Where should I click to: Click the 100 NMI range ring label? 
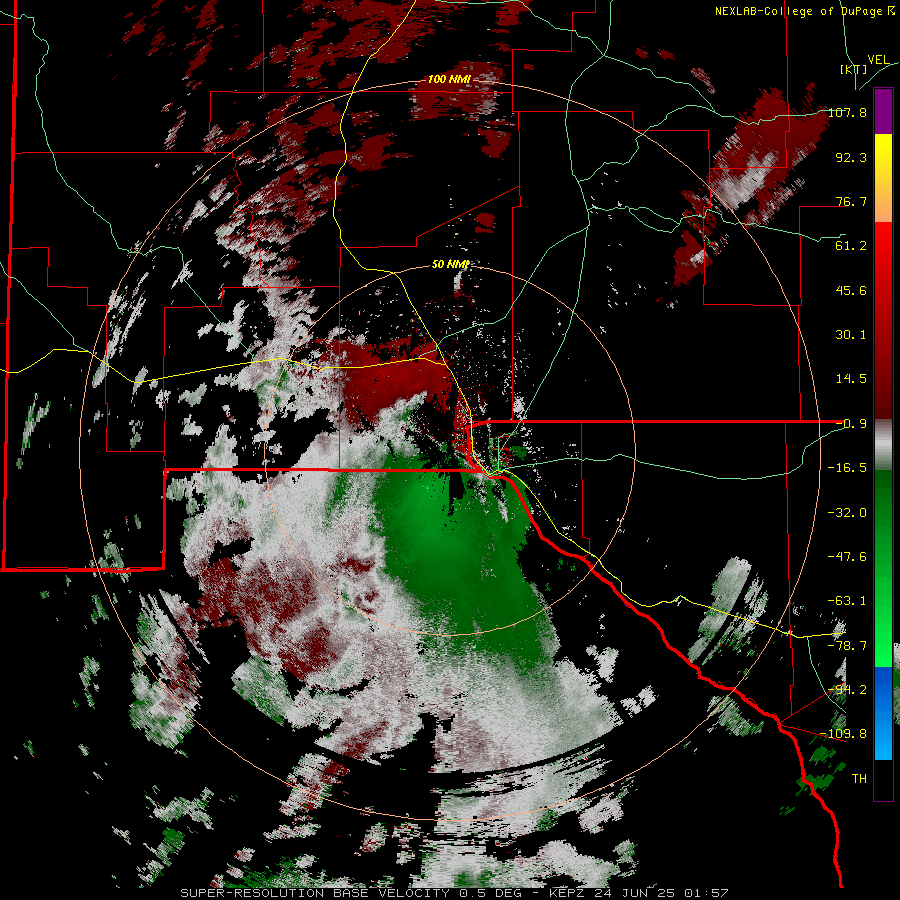tap(449, 79)
